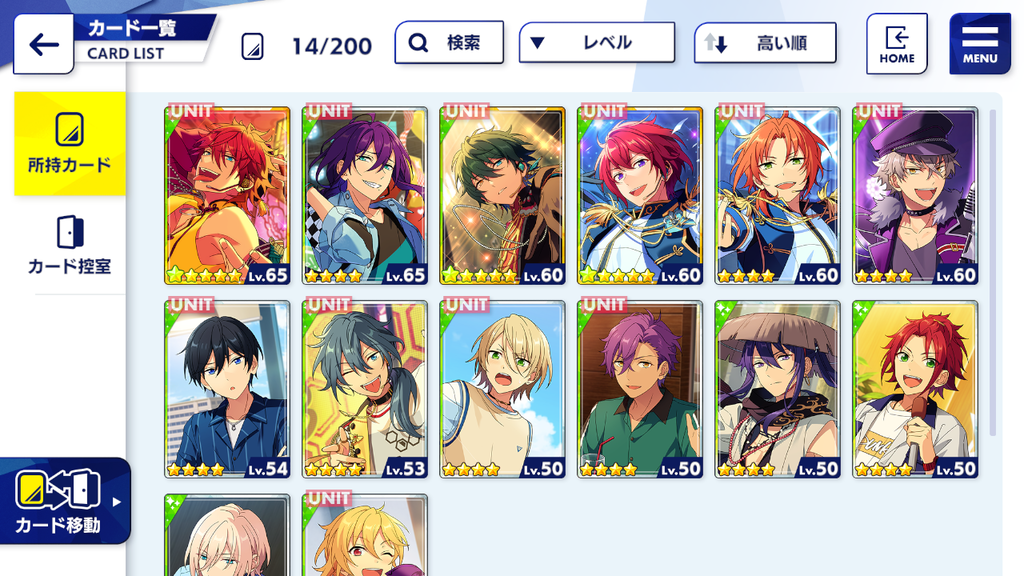Tap the back arrow icon
Screen dimensions: 1024x576
tap(44, 44)
